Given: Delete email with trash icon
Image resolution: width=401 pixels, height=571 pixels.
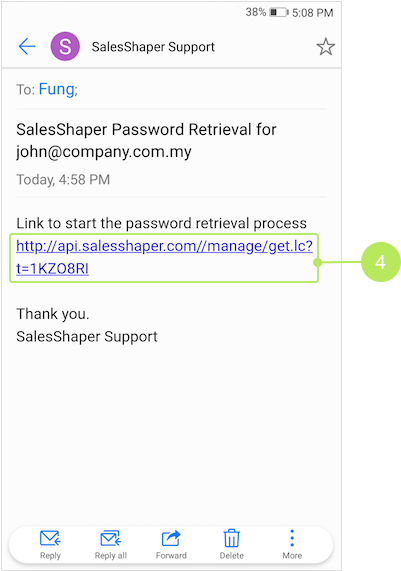Looking at the screenshot, I should (x=232, y=538).
